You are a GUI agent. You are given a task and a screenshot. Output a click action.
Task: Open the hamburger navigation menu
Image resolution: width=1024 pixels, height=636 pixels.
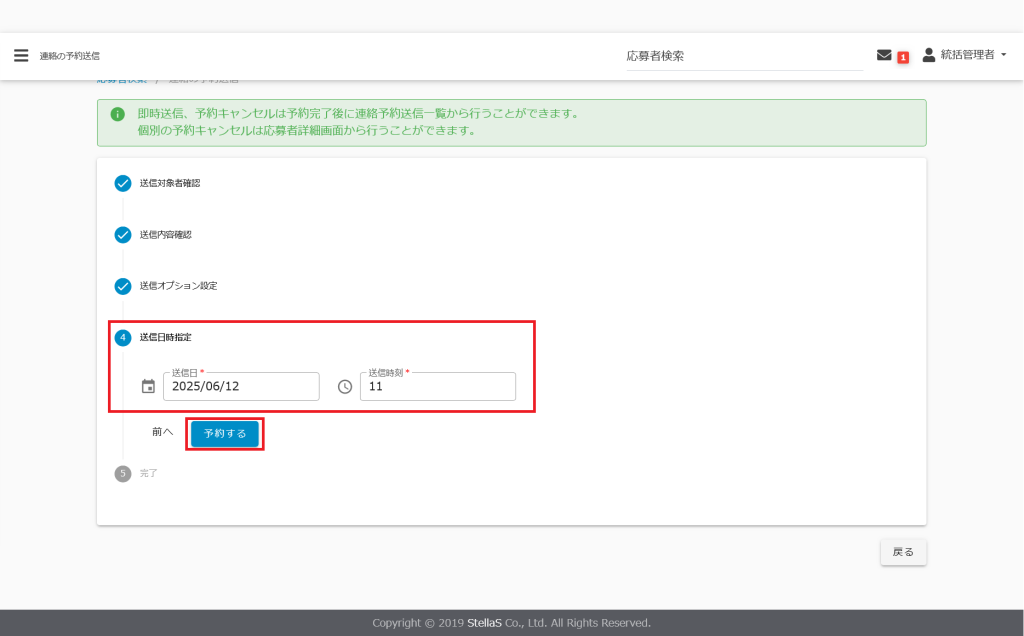(x=21, y=55)
